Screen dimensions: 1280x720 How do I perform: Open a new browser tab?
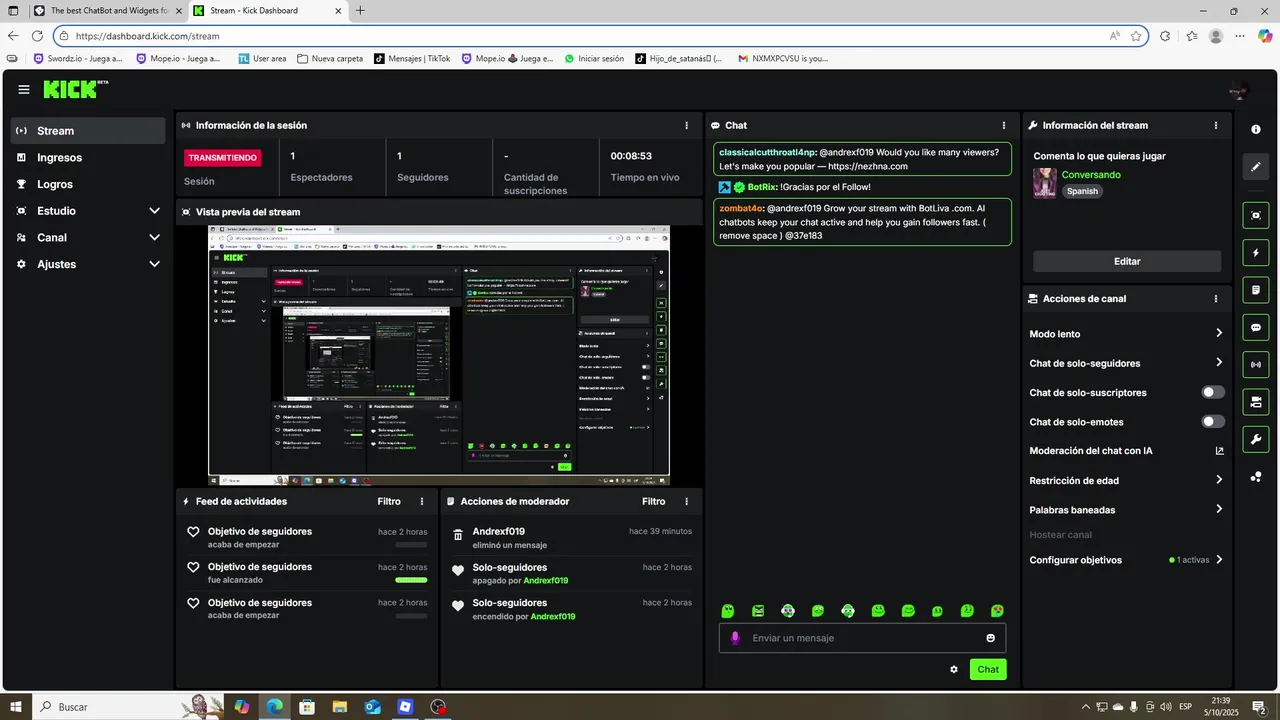360,11
